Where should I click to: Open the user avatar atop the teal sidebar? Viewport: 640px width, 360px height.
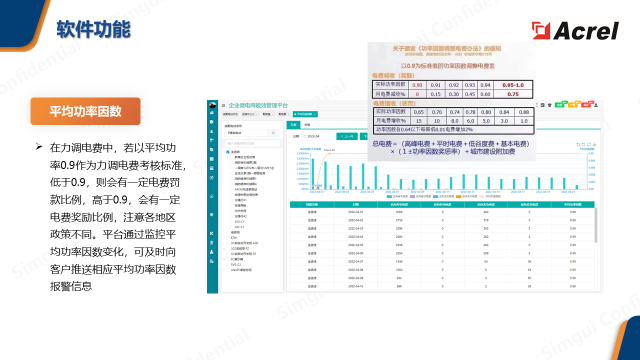(x=212, y=105)
